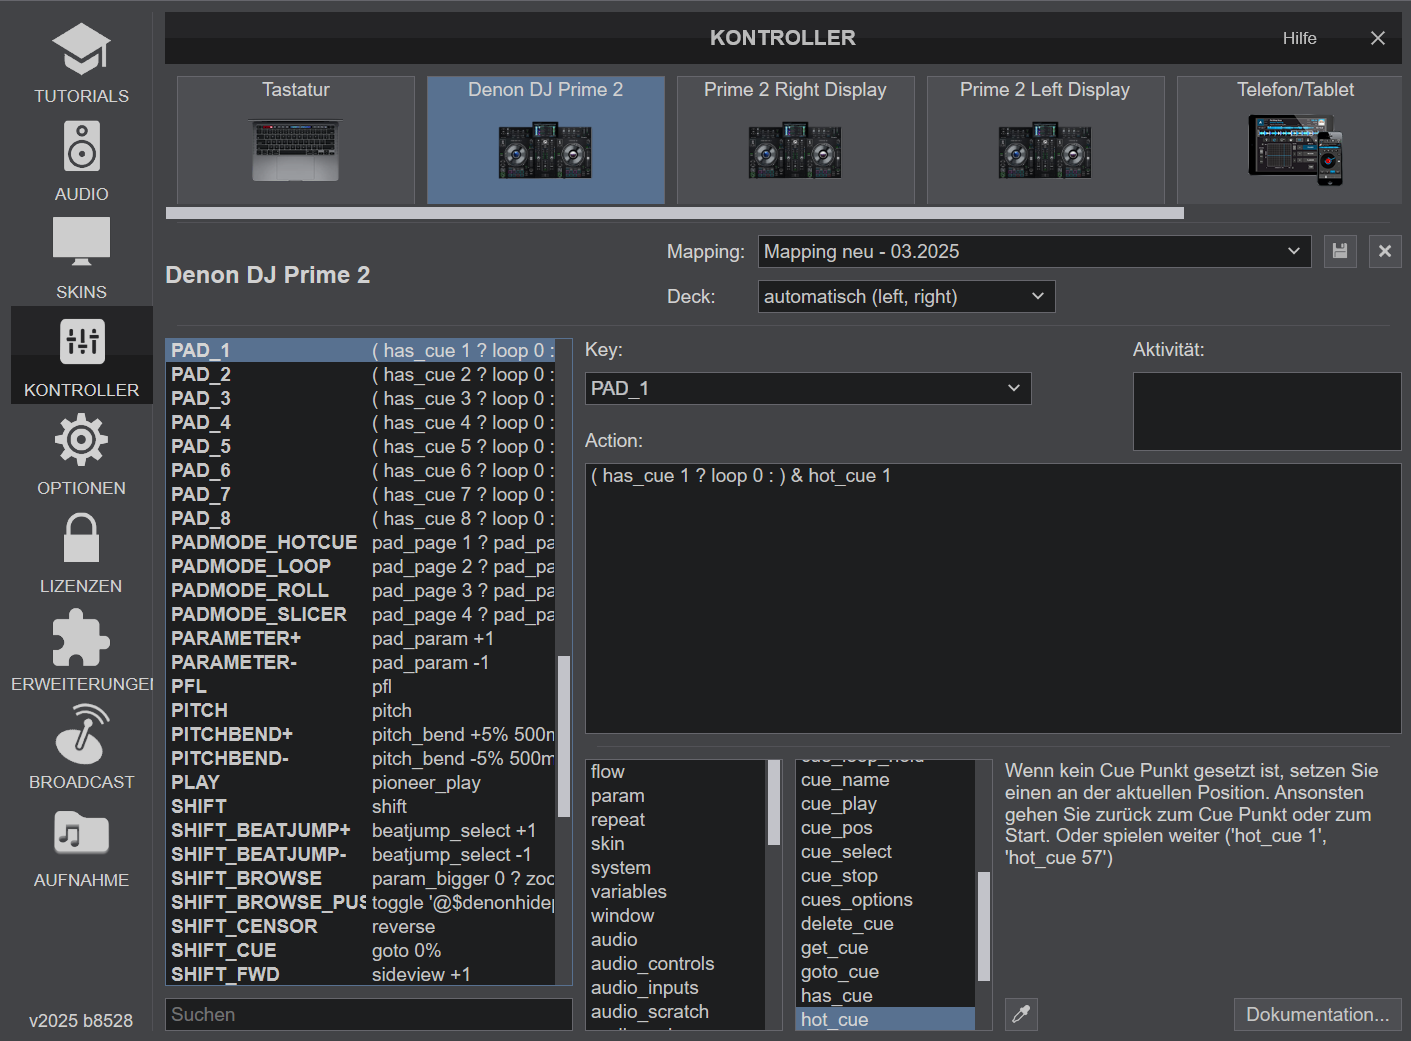Select the PADMODE_SLICER mapping row
The width and height of the screenshot is (1411, 1041).
tap(361, 614)
